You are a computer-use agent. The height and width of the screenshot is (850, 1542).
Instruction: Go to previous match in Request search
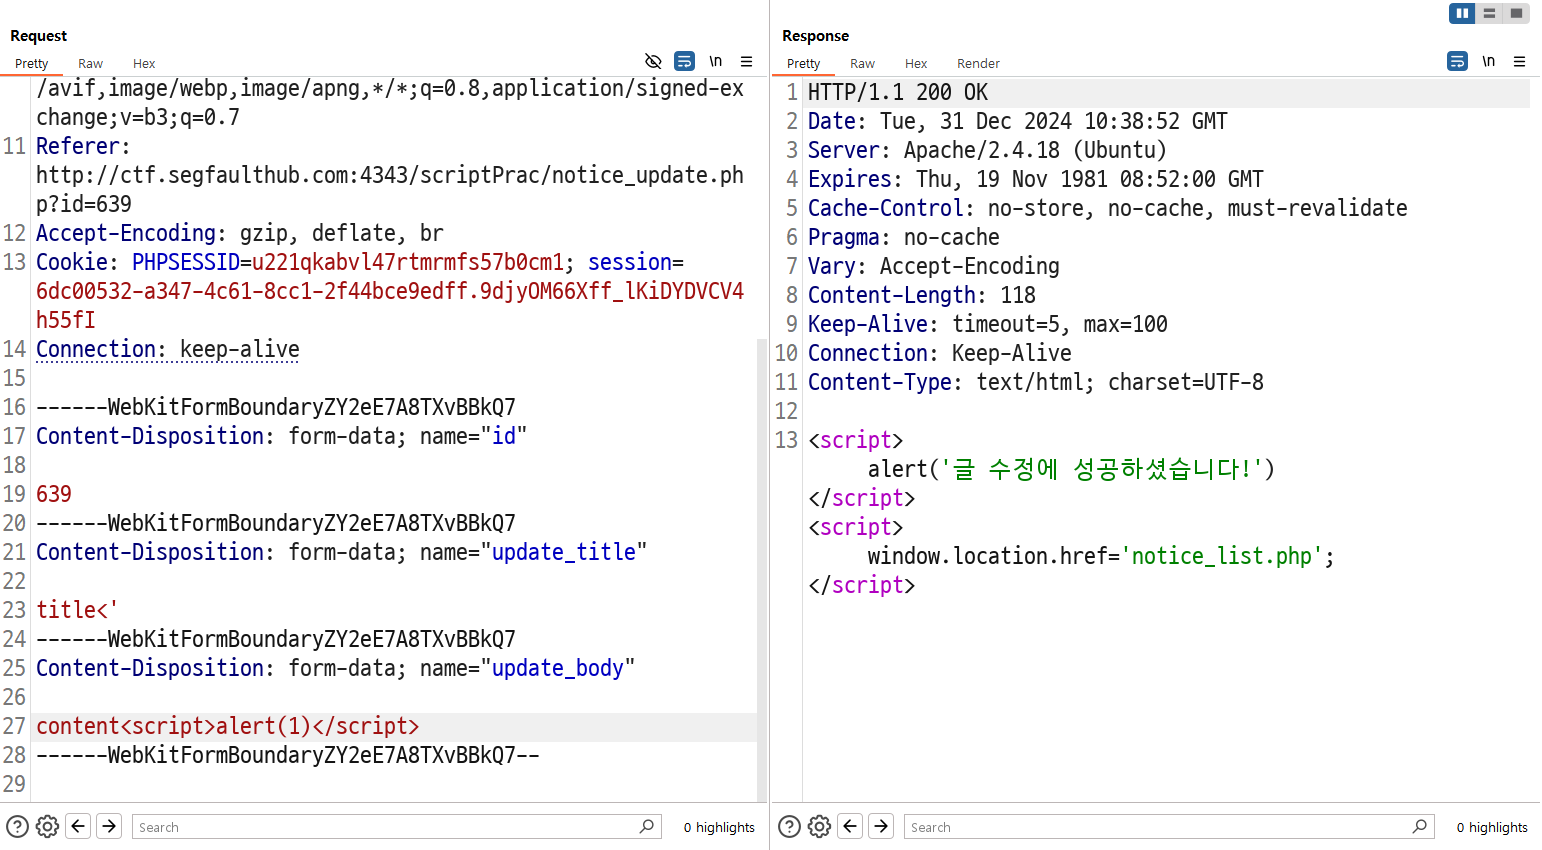pos(78,826)
